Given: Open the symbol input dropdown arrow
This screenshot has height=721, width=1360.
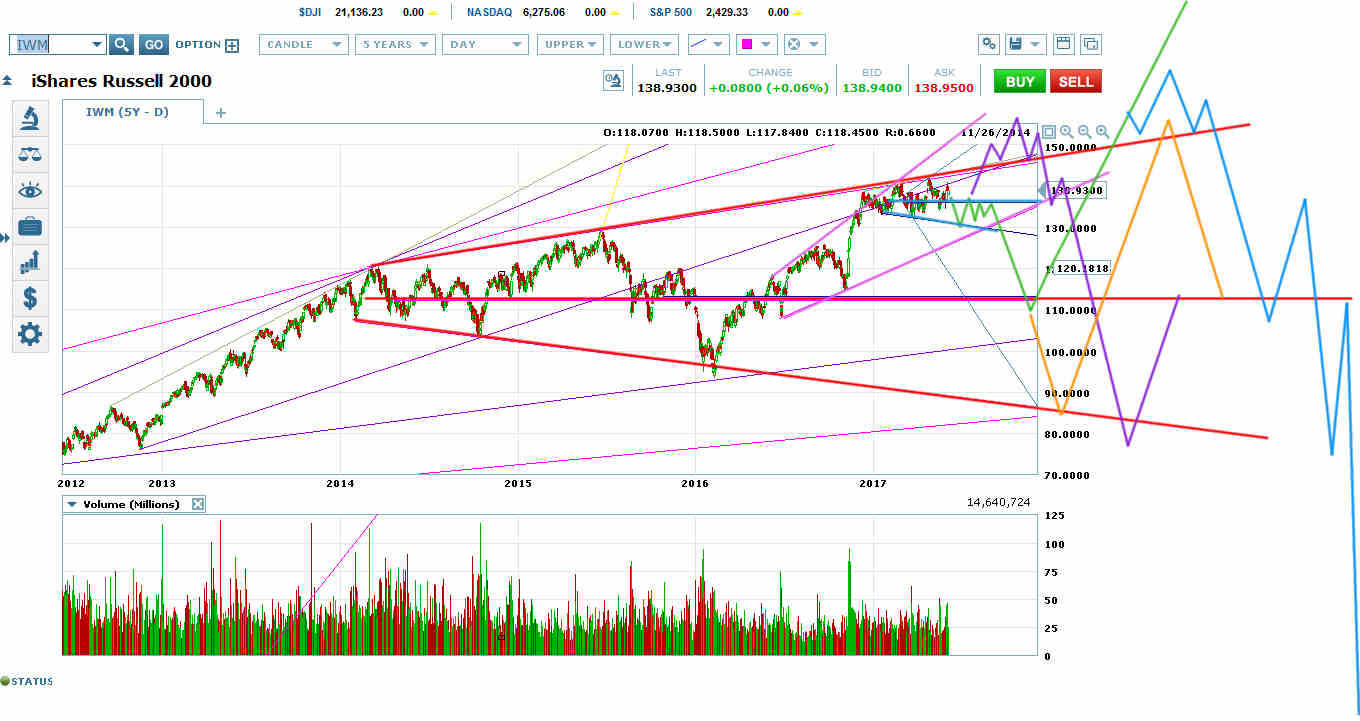Looking at the screenshot, I should (97, 44).
